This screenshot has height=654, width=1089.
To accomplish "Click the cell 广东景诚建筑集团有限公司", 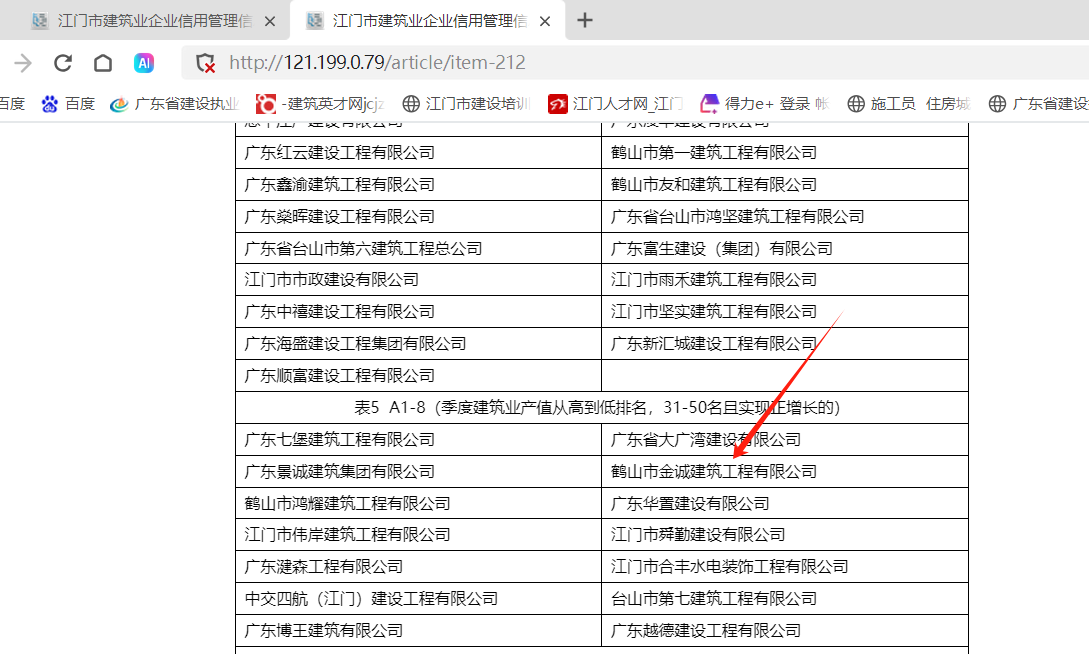I will point(419,471).
